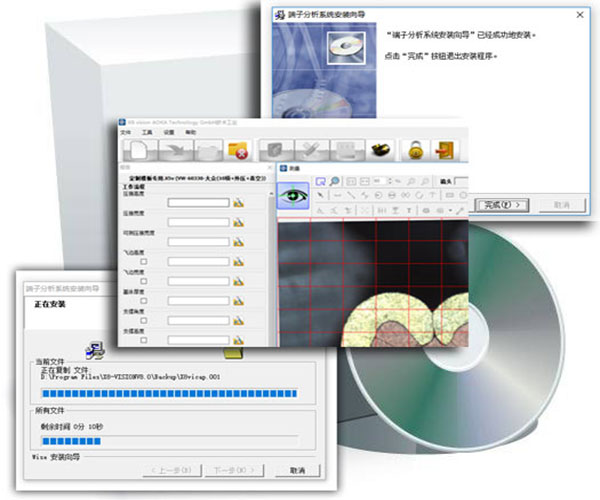The image size is (600, 500).
Task: Click the zoom percentage input field
Action: 379,181
